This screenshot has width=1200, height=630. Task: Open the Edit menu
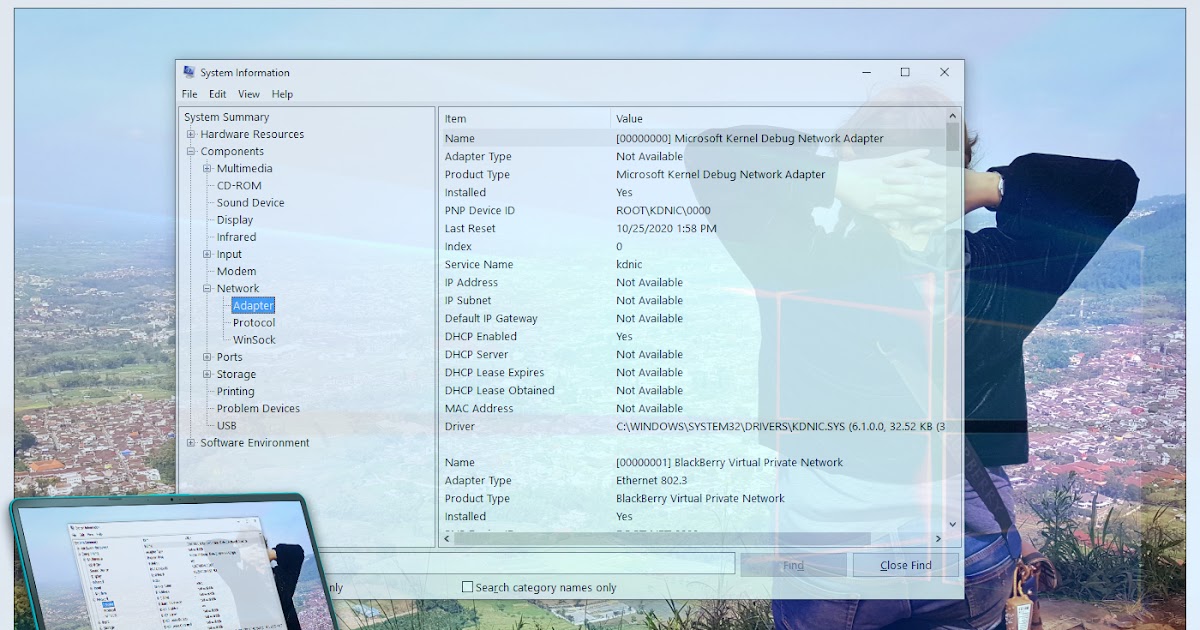[217, 94]
